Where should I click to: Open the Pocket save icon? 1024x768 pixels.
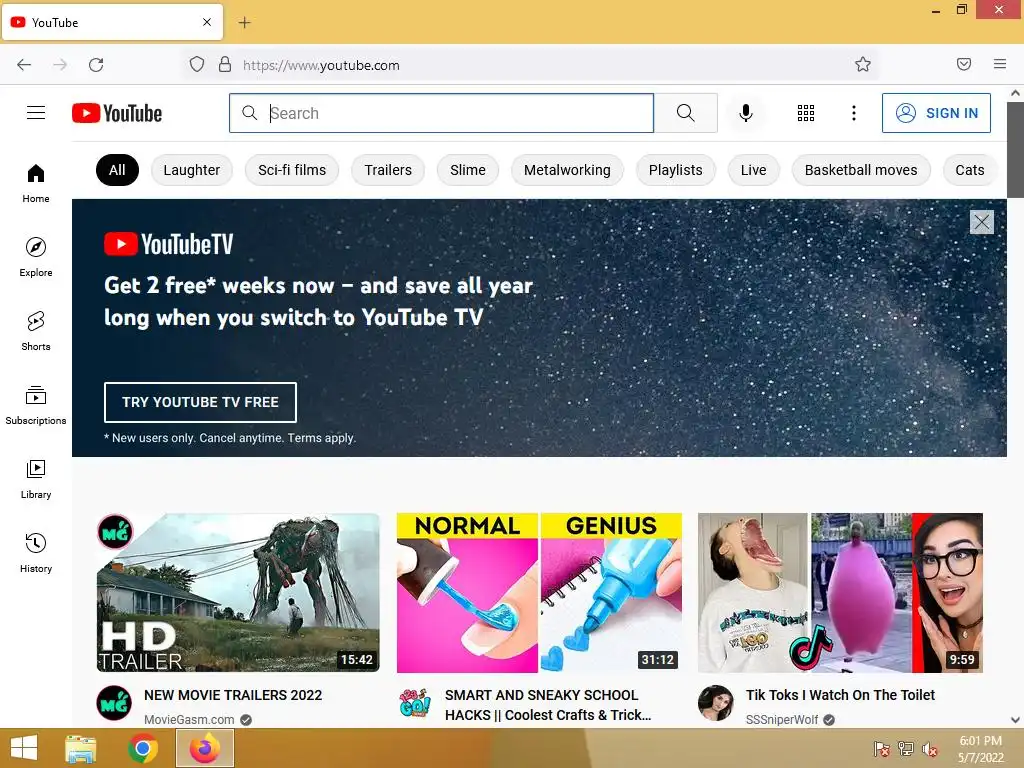click(964, 64)
